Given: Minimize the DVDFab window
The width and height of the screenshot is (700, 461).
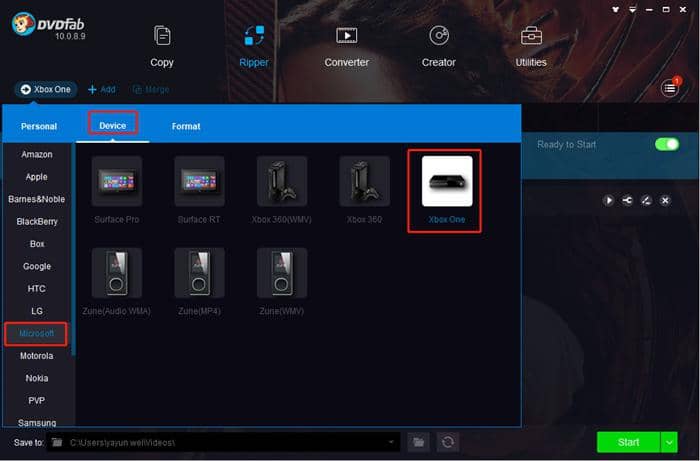Looking at the screenshot, I should coord(649,9).
